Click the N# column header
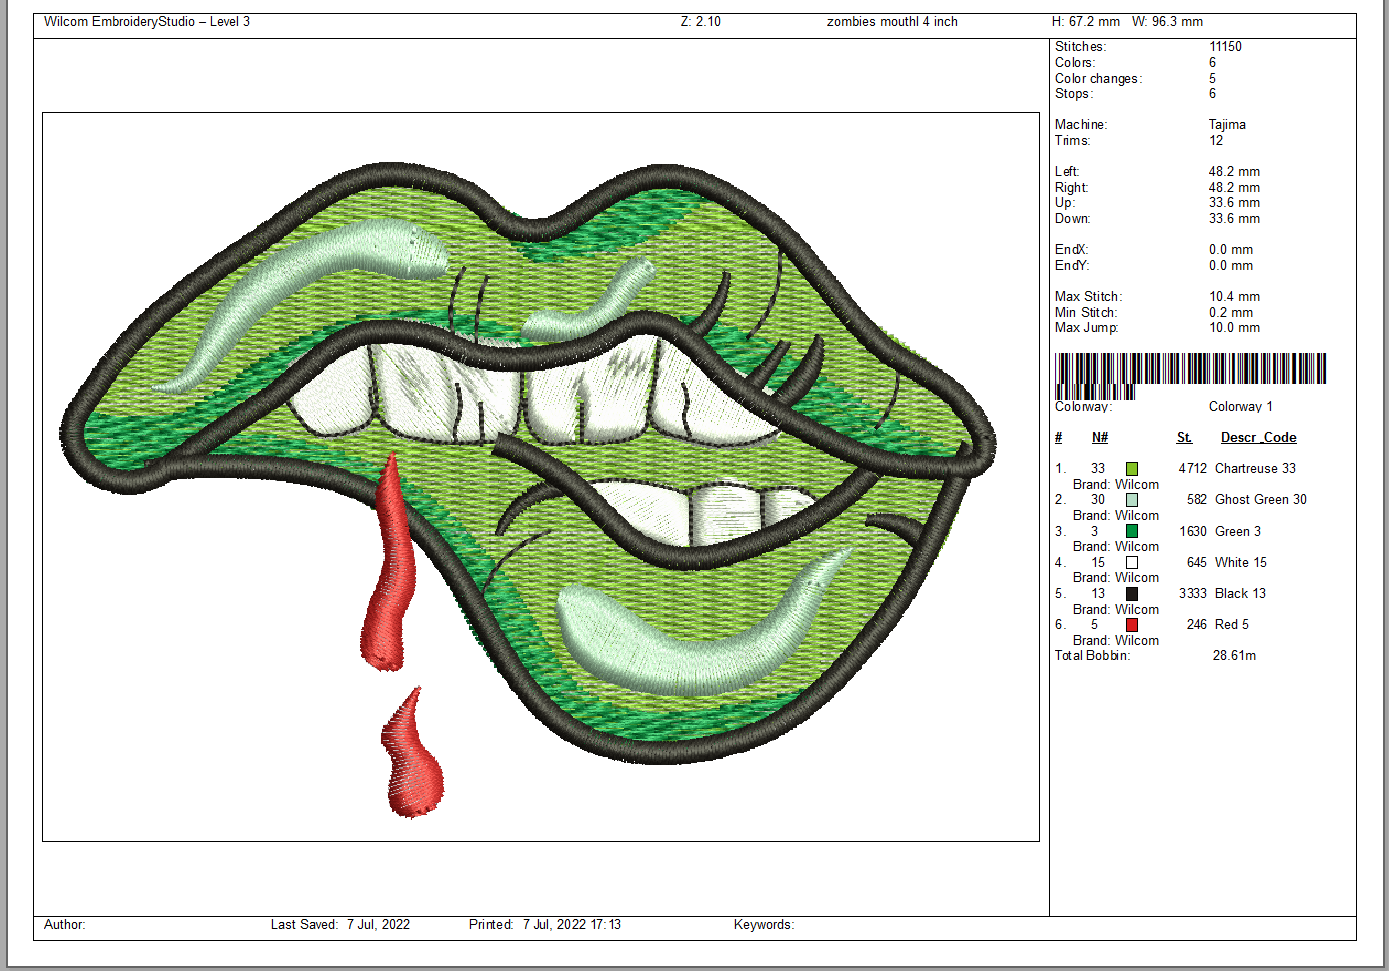The image size is (1389, 971). 1099,438
